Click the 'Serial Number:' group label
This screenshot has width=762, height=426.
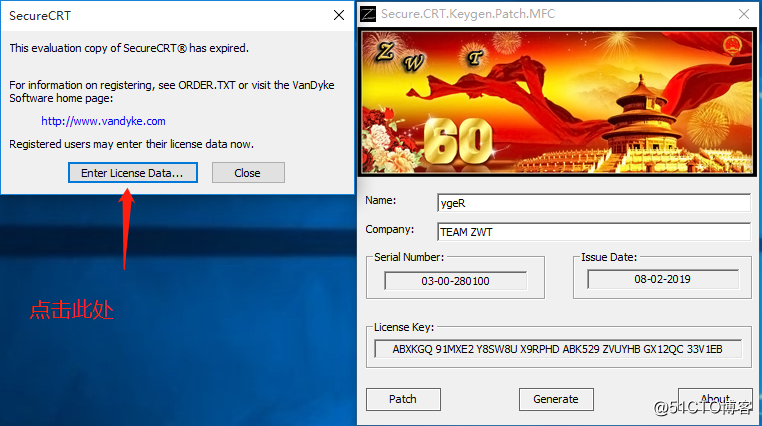pos(409,257)
